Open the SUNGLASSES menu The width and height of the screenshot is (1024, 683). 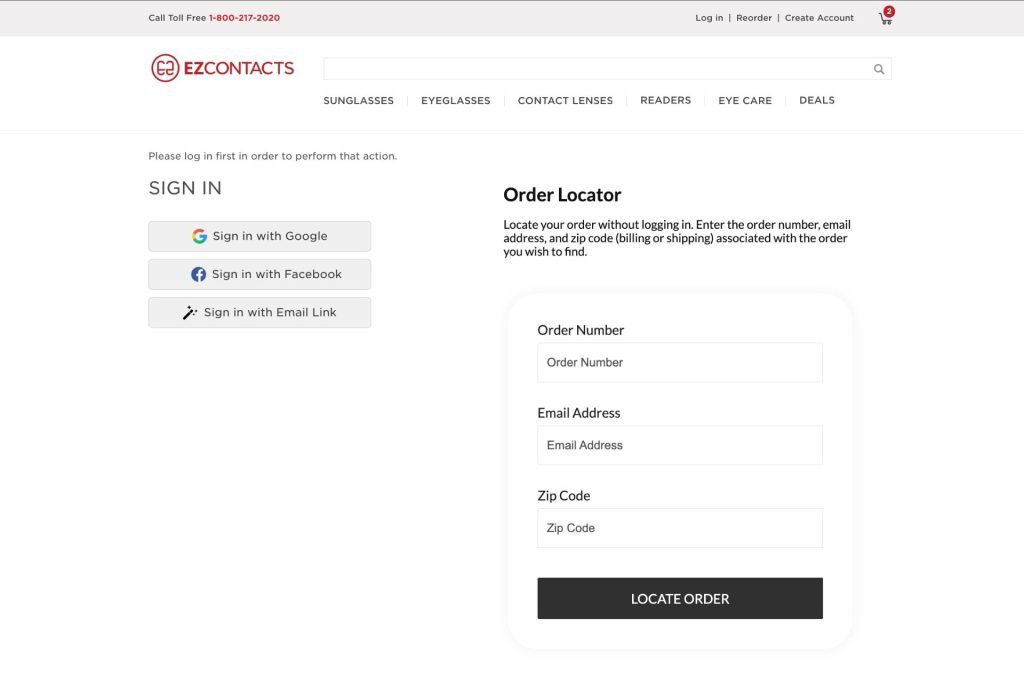(358, 100)
